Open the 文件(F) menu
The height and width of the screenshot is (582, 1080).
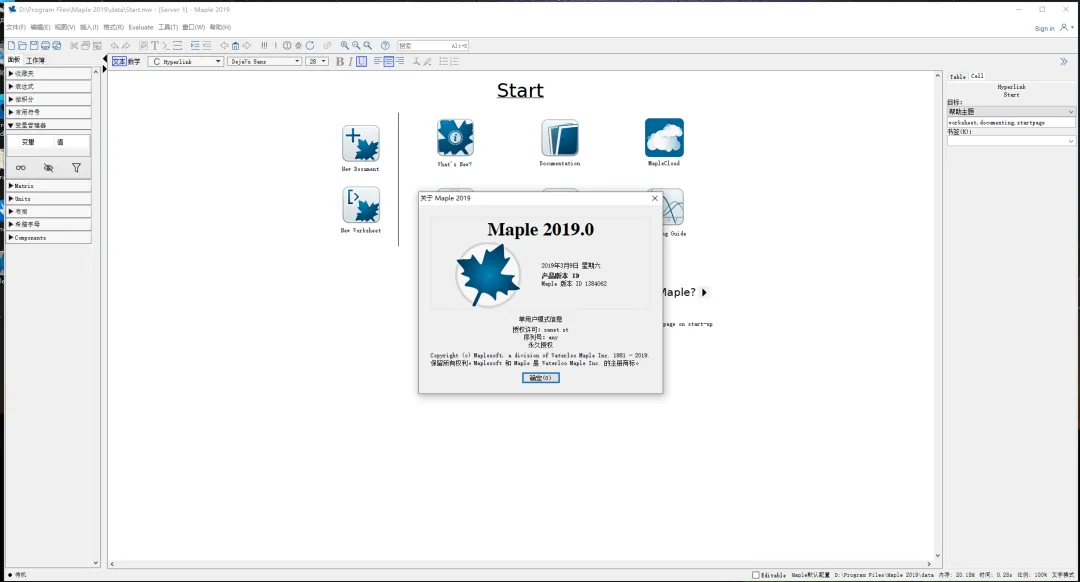pos(16,28)
